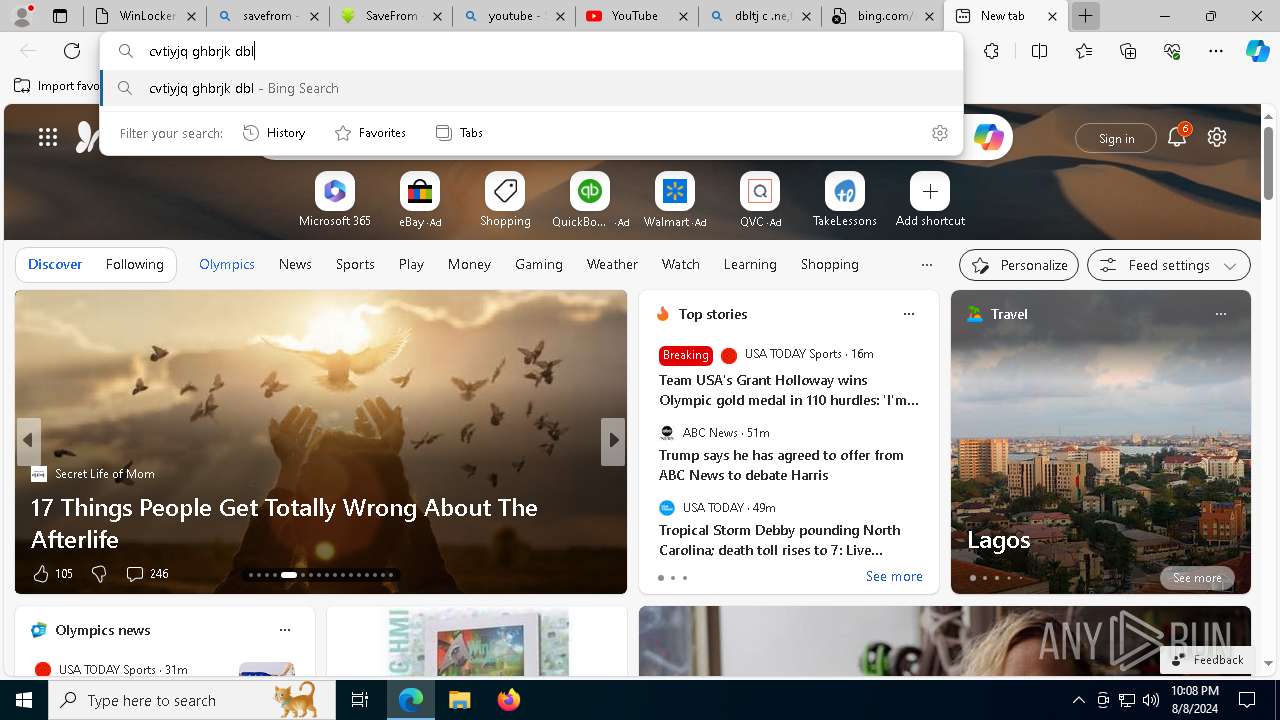The image size is (1280, 720).
Task: Open Task View on taskbar
Action: coord(360,700)
